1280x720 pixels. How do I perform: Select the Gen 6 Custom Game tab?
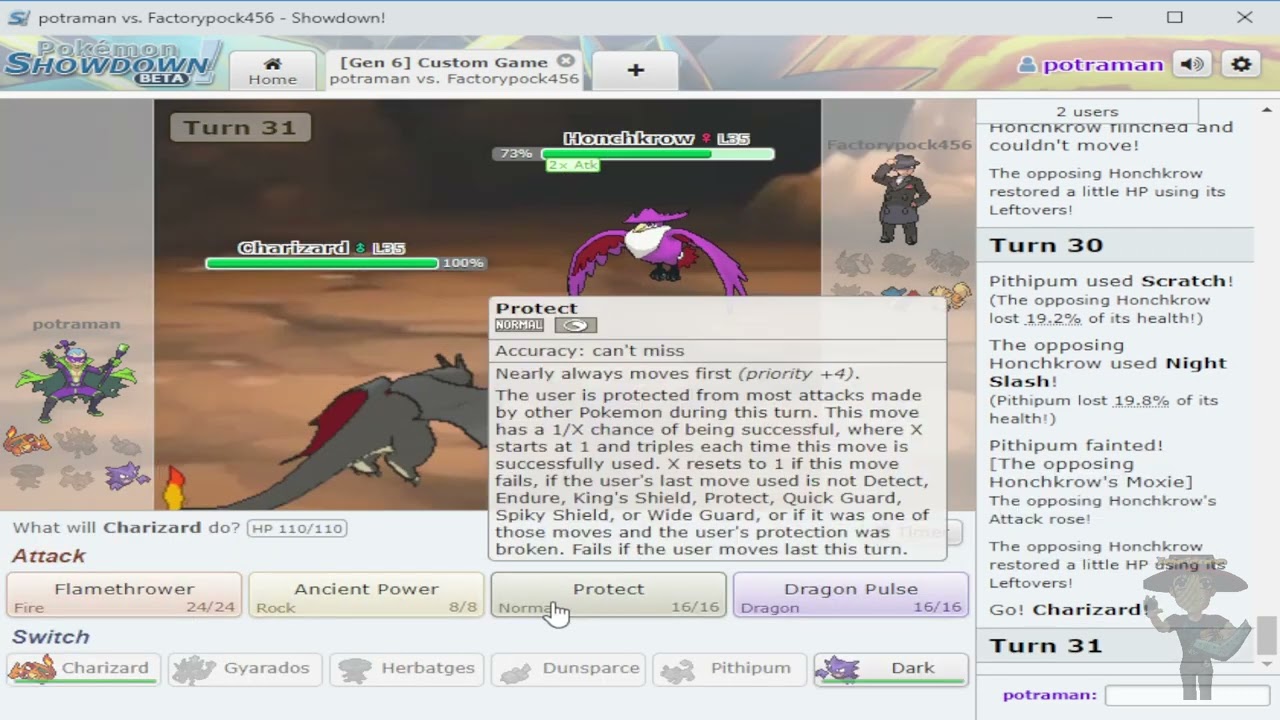click(x=453, y=70)
